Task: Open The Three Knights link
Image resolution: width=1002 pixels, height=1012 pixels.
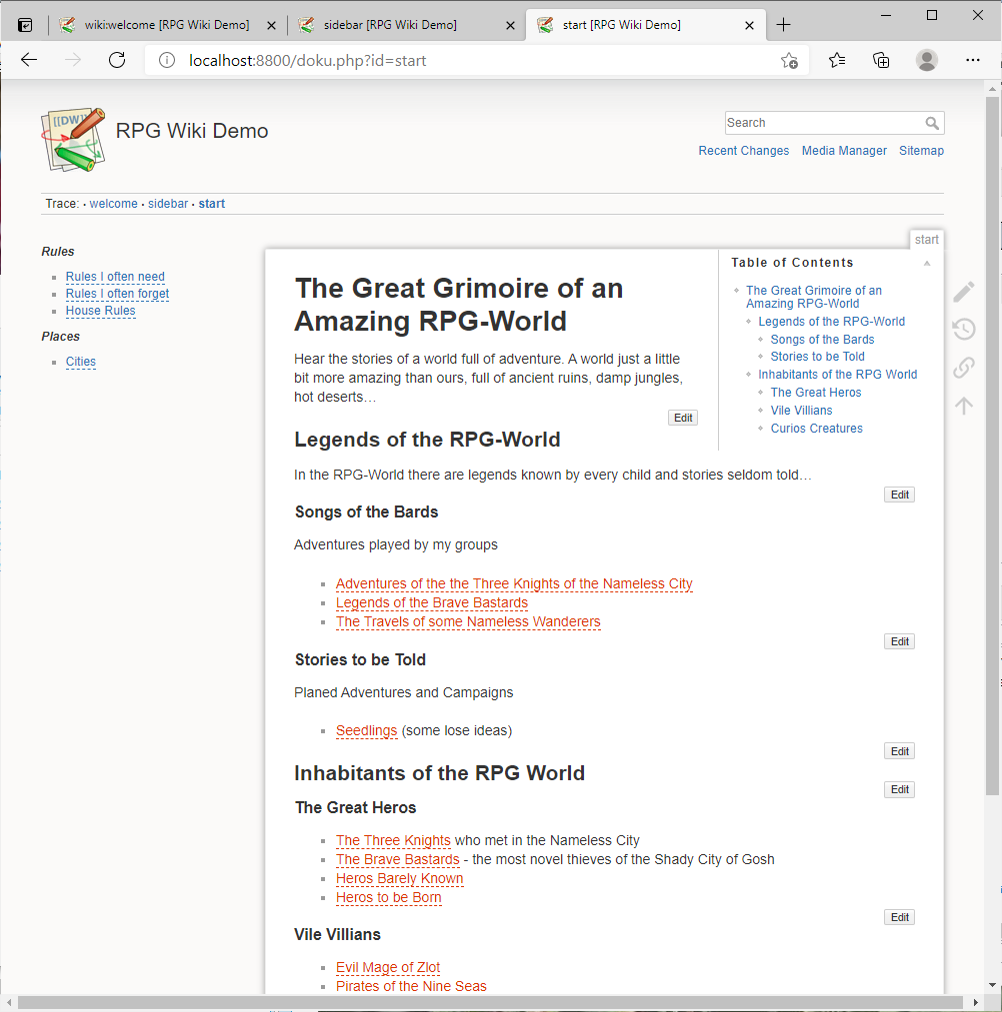Action: (393, 840)
